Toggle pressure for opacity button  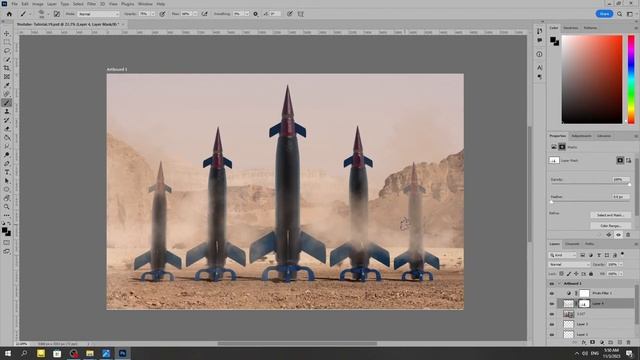(162, 14)
